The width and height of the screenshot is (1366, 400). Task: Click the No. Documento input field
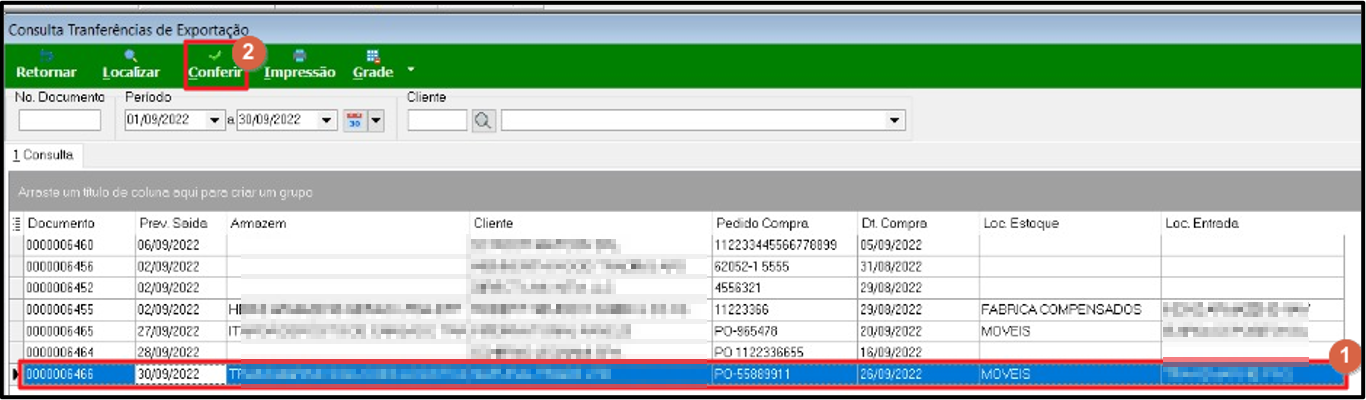coord(60,120)
